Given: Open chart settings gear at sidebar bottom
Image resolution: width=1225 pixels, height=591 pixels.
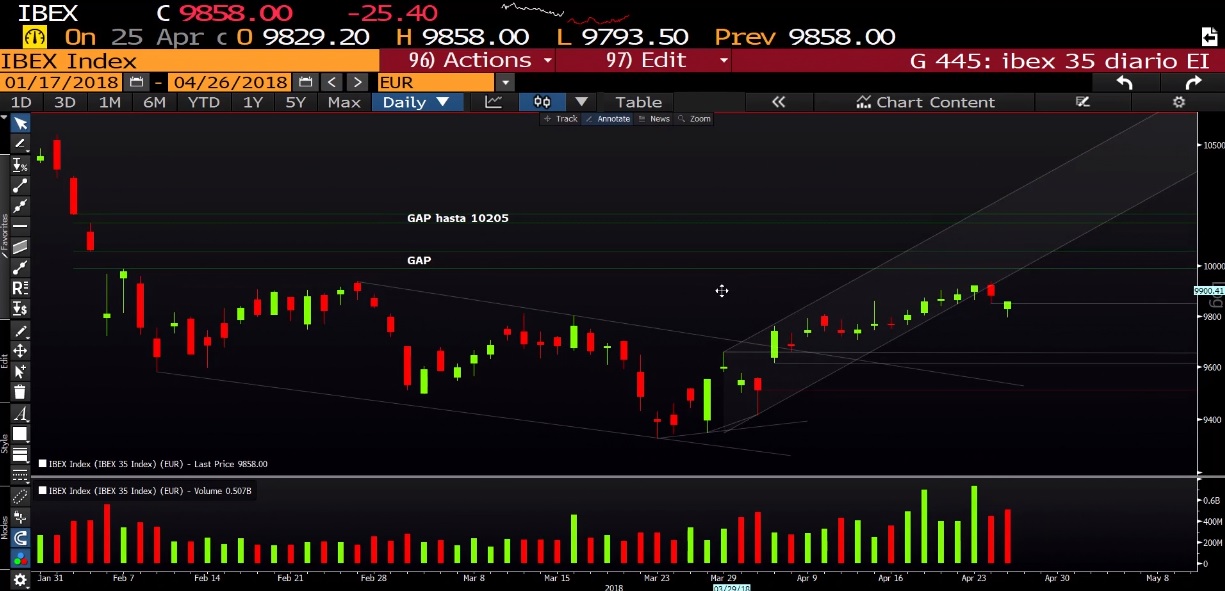Looking at the screenshot, I should click(20, 580).
